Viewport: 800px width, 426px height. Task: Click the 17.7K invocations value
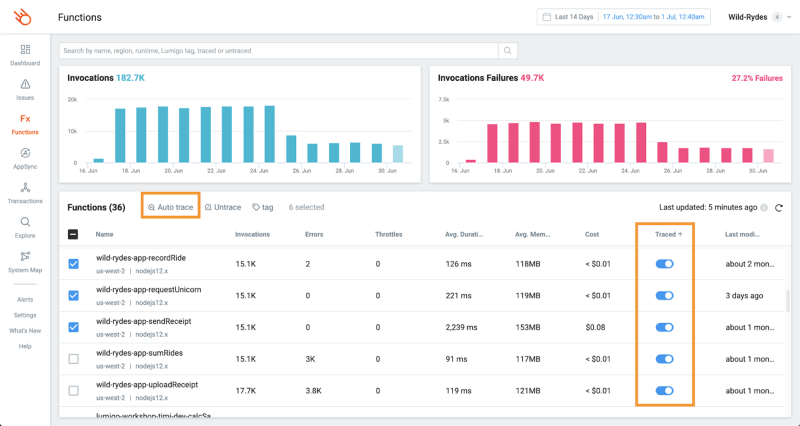[245, 390]
